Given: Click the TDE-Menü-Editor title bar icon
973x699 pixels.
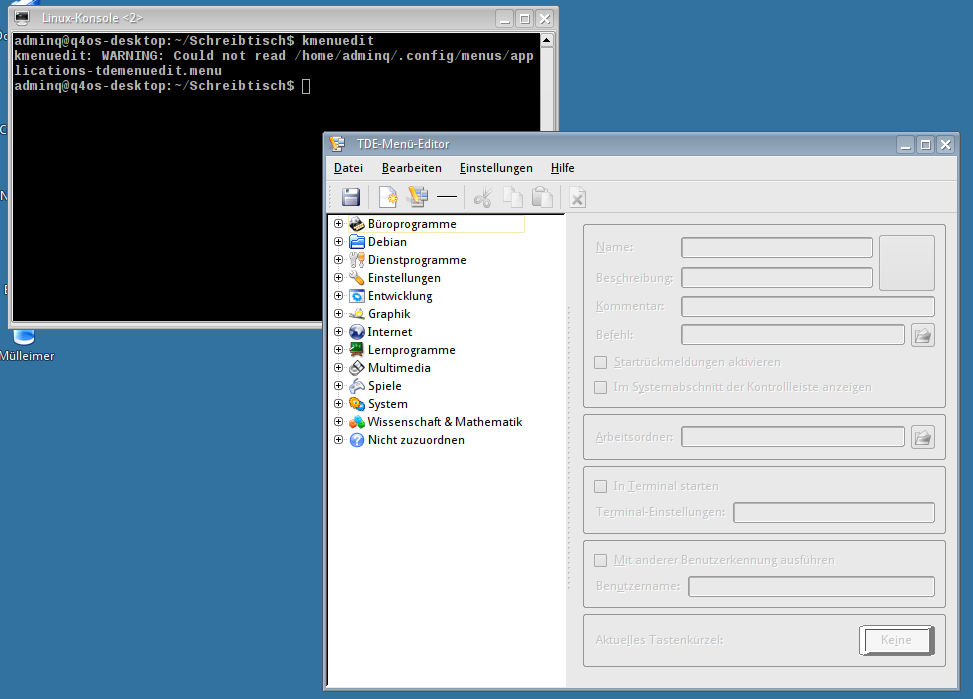Looking at the screenshot, I should point(337,144).
